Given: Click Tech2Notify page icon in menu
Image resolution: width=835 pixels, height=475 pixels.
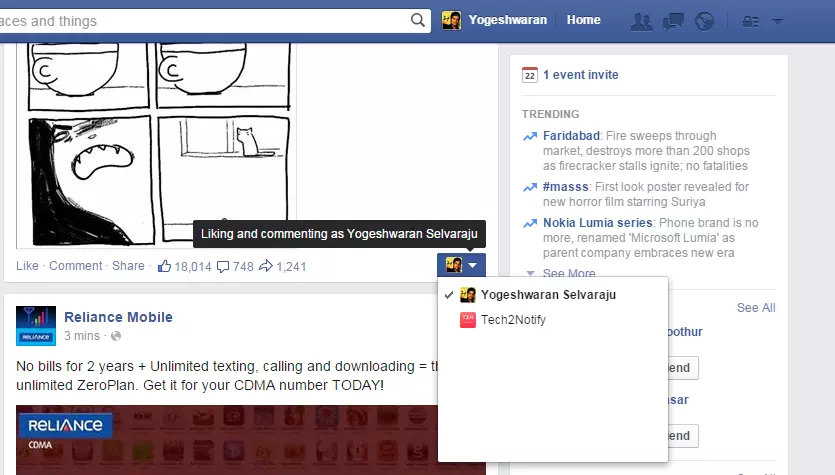Looking at the screenshot, I should pyautogui.click(x=468, y=320).
